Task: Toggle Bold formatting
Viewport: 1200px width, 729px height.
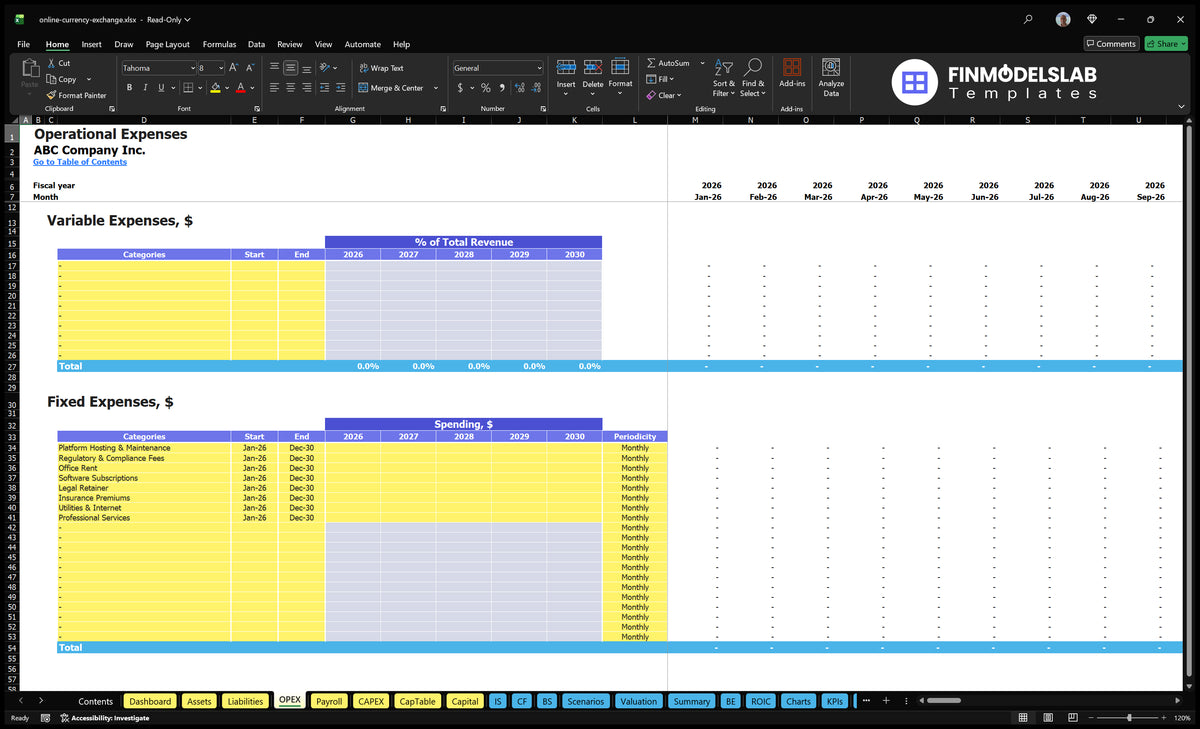Action: 130,88
